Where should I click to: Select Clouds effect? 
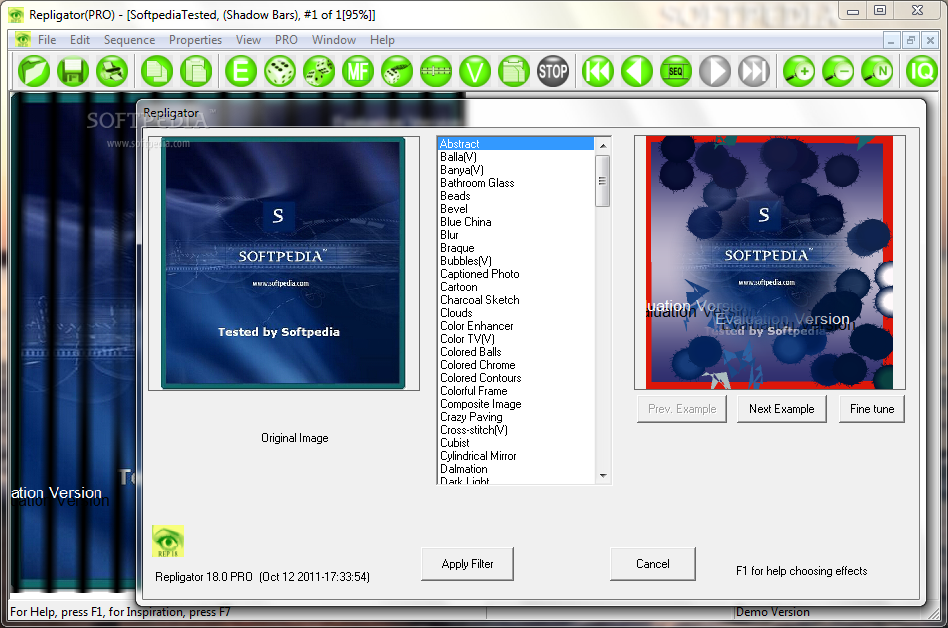point(515,313)
